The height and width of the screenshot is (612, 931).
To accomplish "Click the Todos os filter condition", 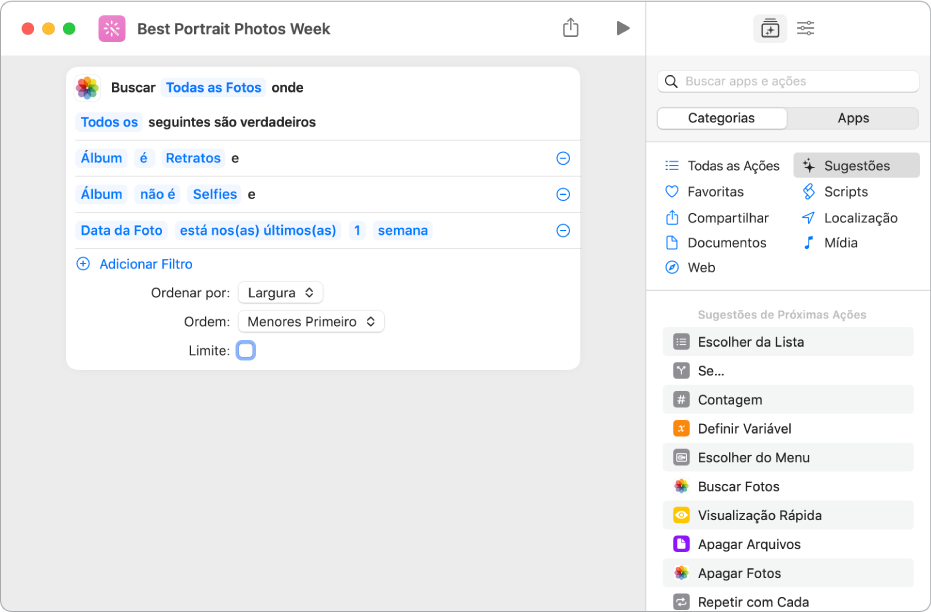I will [x=109, y=122].
